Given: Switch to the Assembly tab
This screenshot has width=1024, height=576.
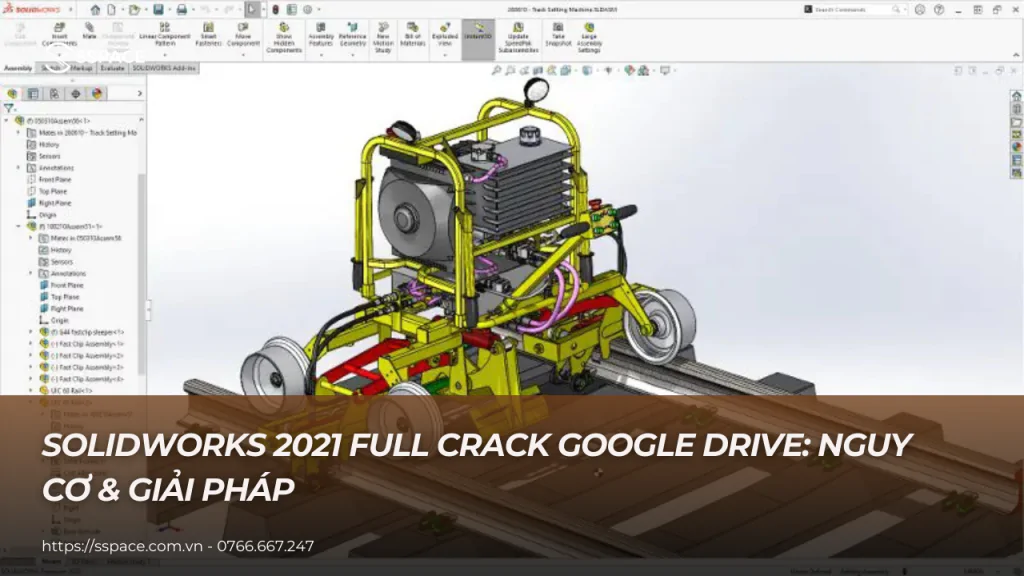Looking at the screenshot, I should (x=18, y=68).
